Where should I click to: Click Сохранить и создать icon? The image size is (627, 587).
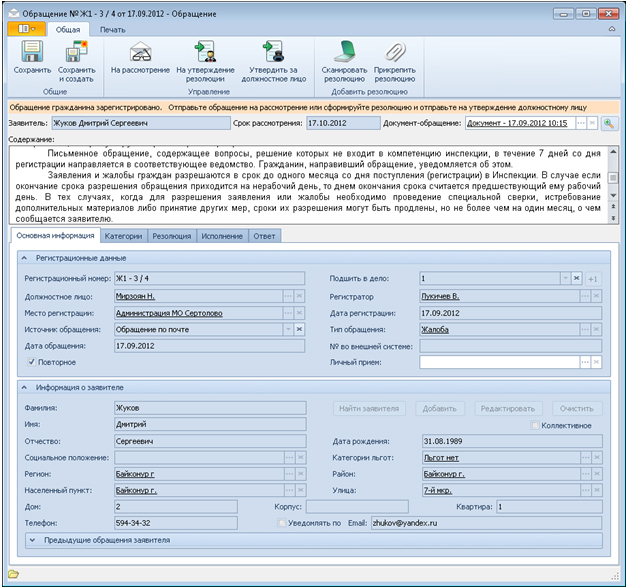[x=76, y=52]
